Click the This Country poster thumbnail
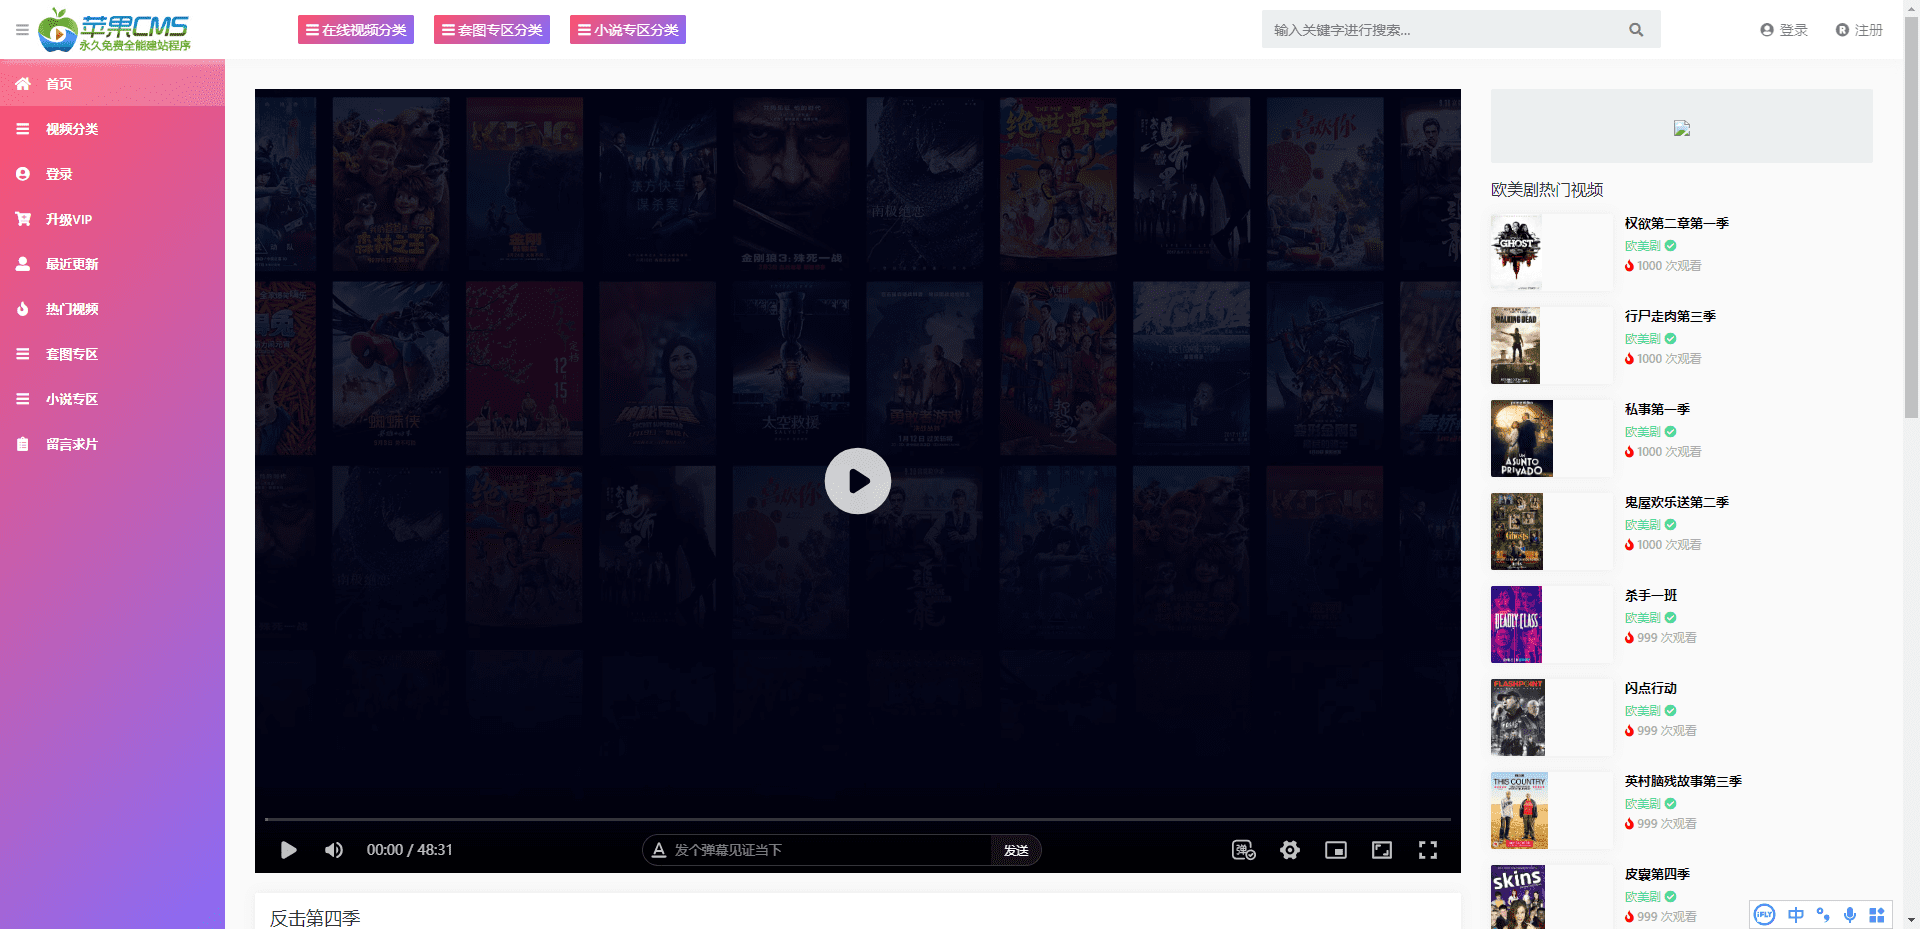Viewport: 1920px width, 929px height. click(1519, 810)
